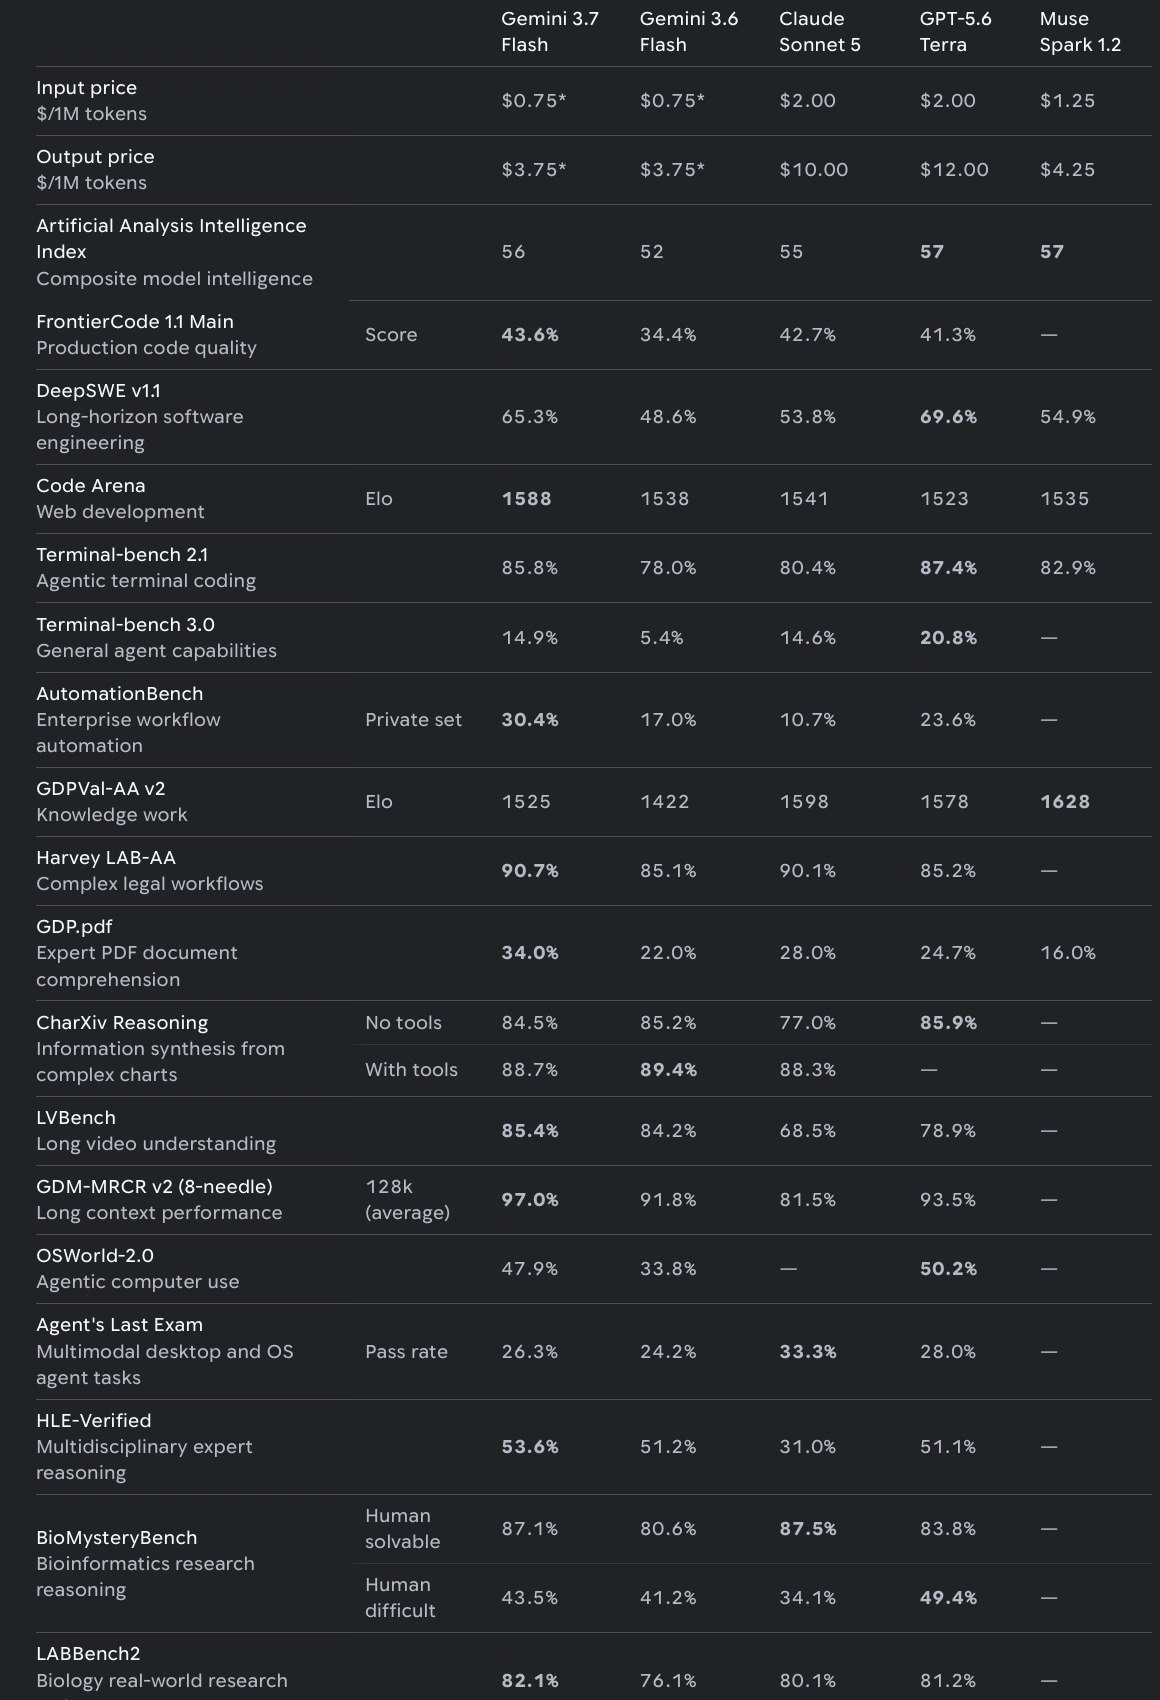This screenshot has width=1160, height=1700.
Task: Click the OSWorld-2.0 benchmark title
Action: pos(95,1256)
